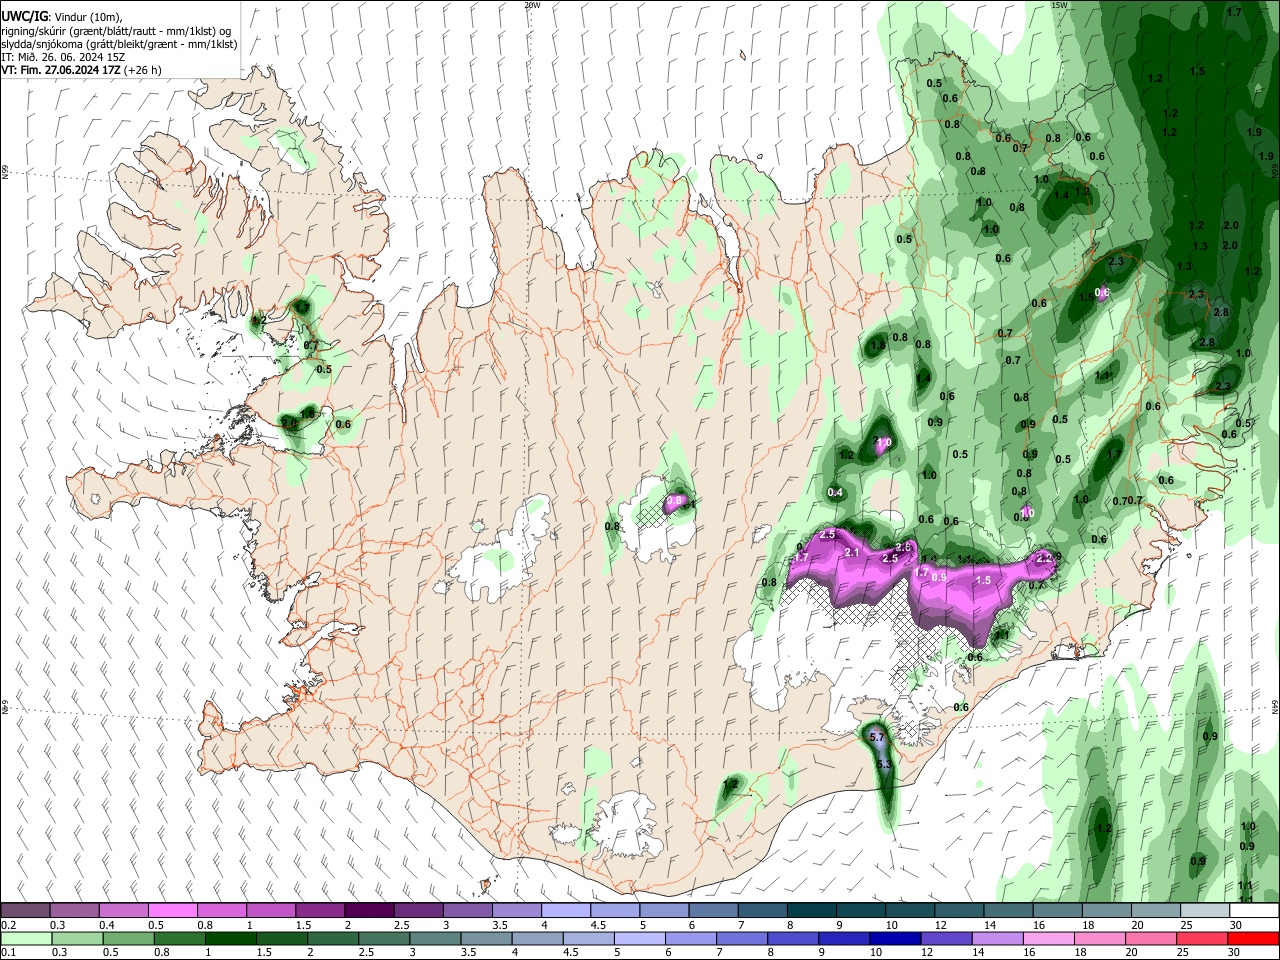Pick the upper legend swatch between 9 and 10
This screenshot has width=1280, height=960.
[x=859, y=911]
